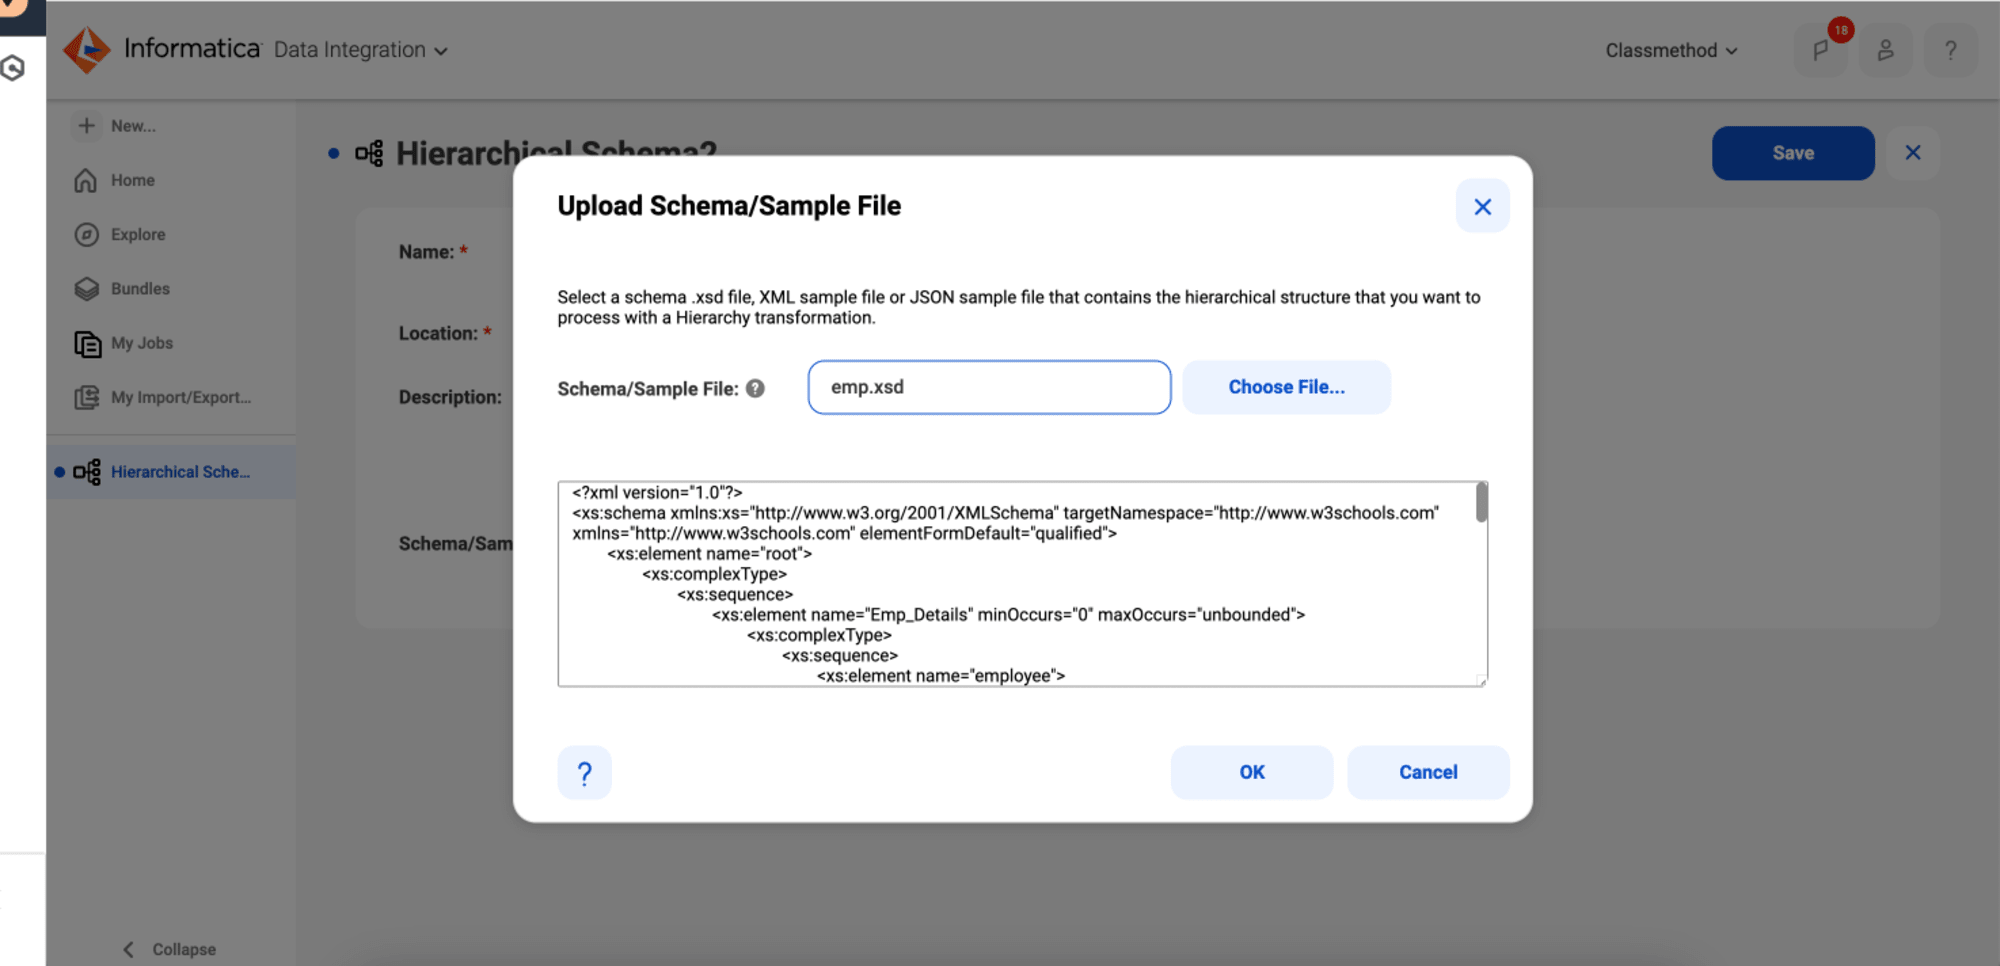
Task: Open the notifications flag icon
Action: pyautogui.click(x=1821, y=50)
